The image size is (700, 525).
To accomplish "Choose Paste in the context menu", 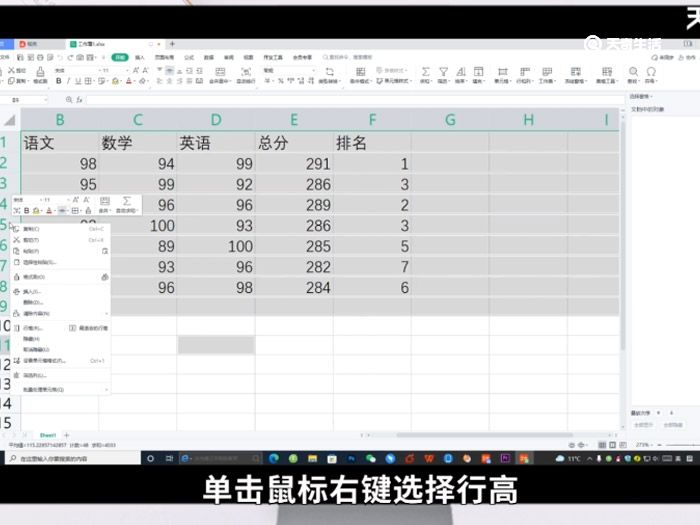I will coord(60,251).
